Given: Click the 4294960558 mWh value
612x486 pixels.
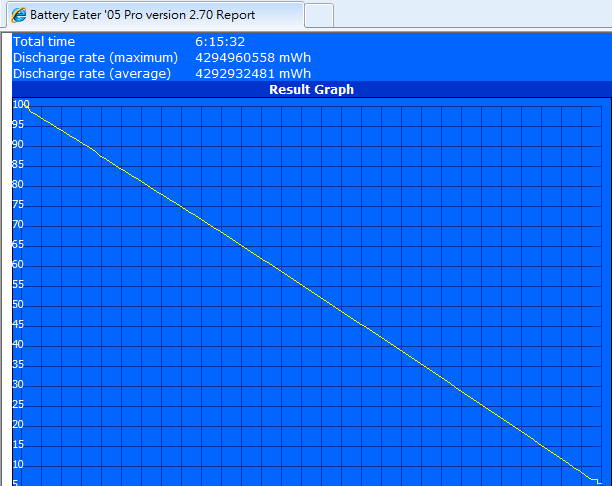Looking at the screenshot, I should coord(253,58).
